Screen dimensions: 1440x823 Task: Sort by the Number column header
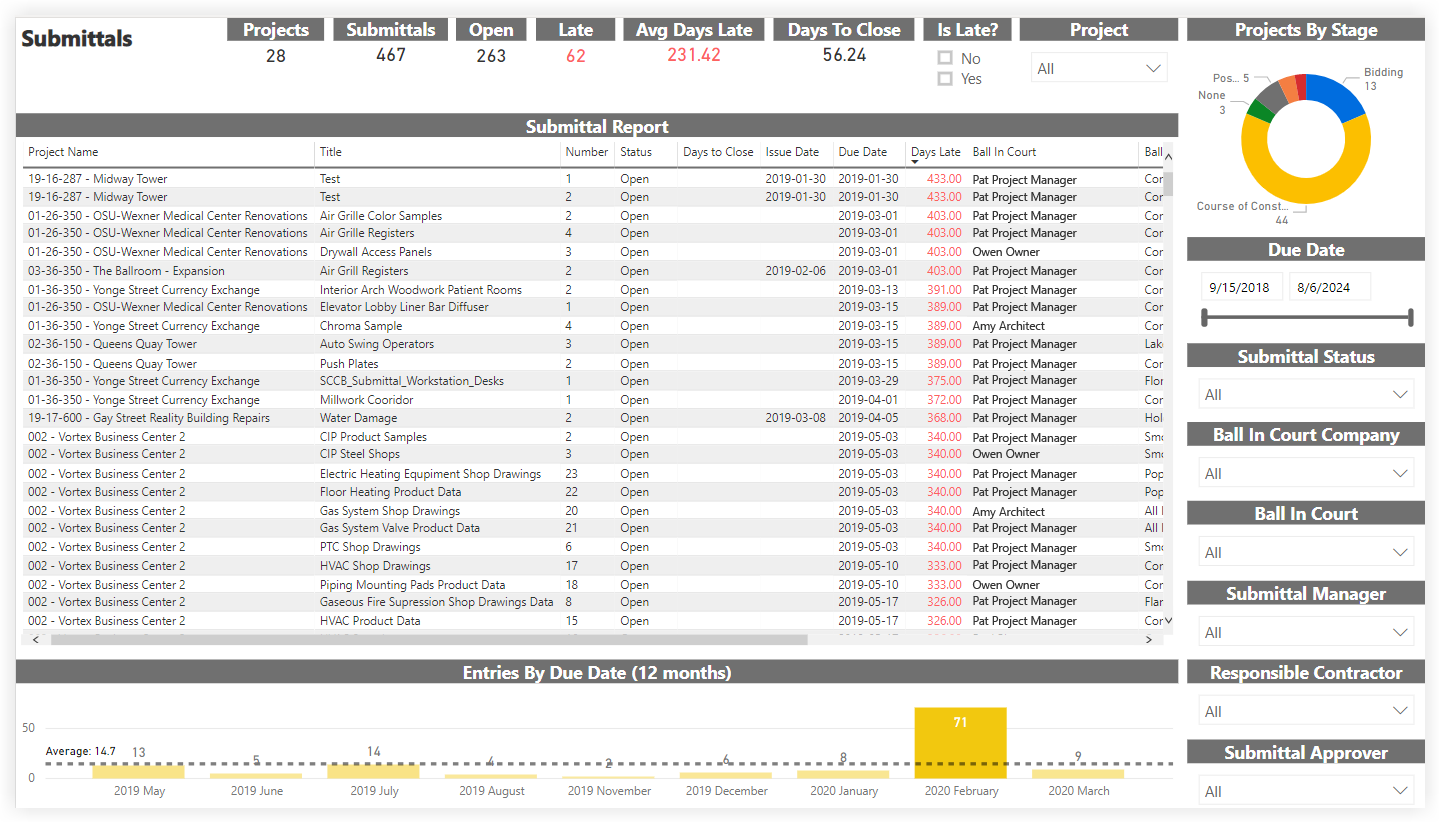[x=586, y=152]
